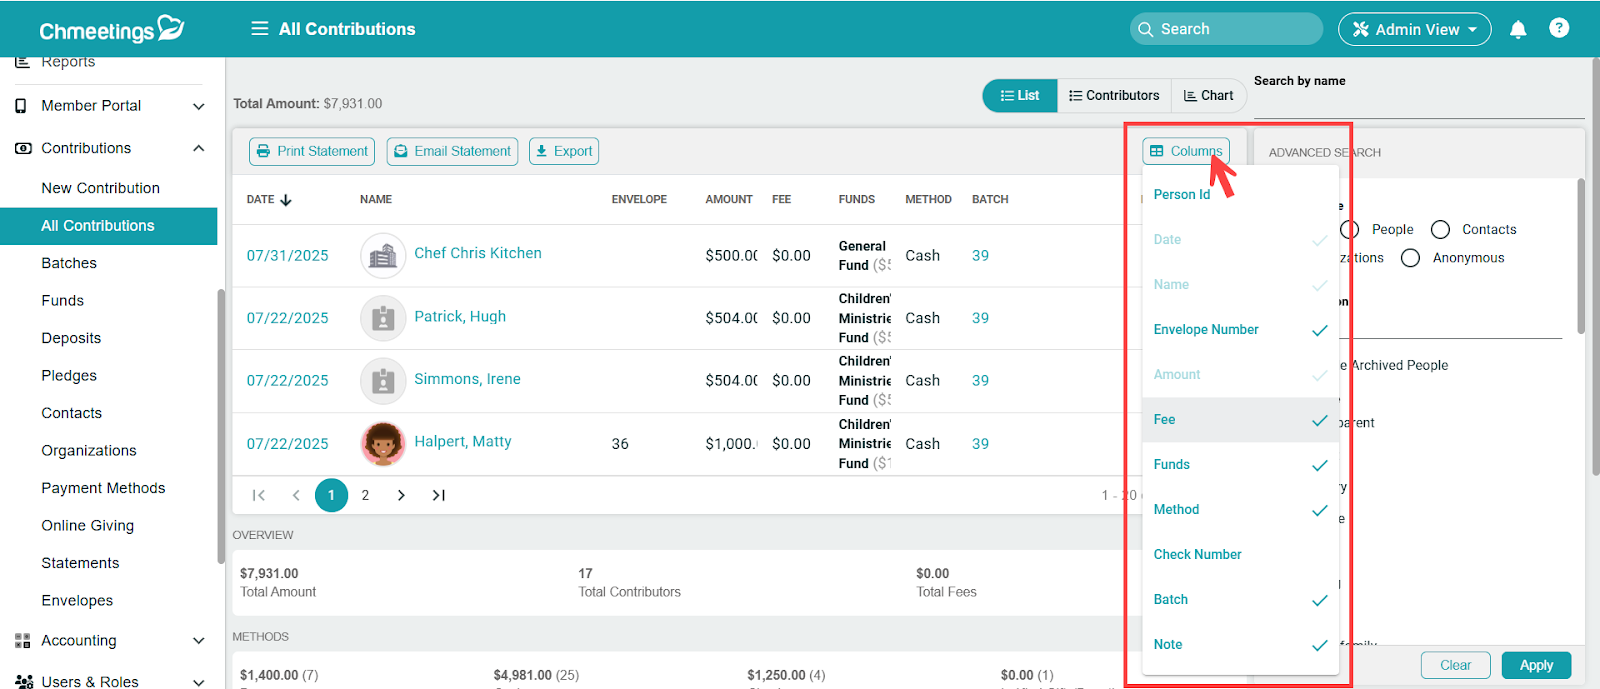Screen dimensions: 1600x689
Task: Toggle the hamburger menu icon
Action: (259, 29)
